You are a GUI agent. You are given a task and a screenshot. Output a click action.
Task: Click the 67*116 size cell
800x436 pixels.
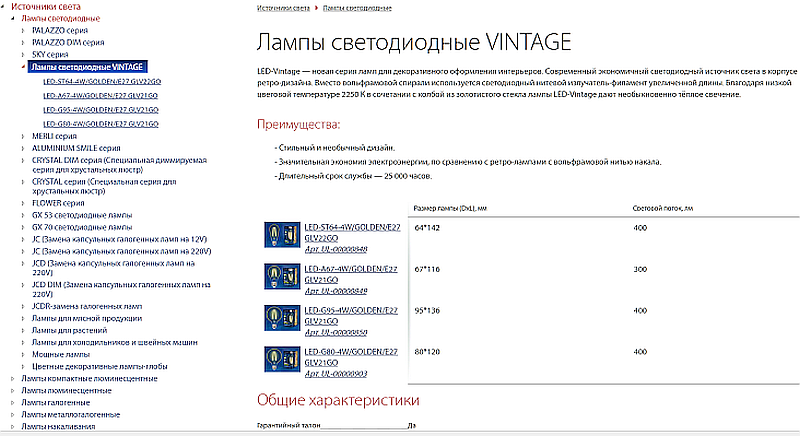click(427, 269)
